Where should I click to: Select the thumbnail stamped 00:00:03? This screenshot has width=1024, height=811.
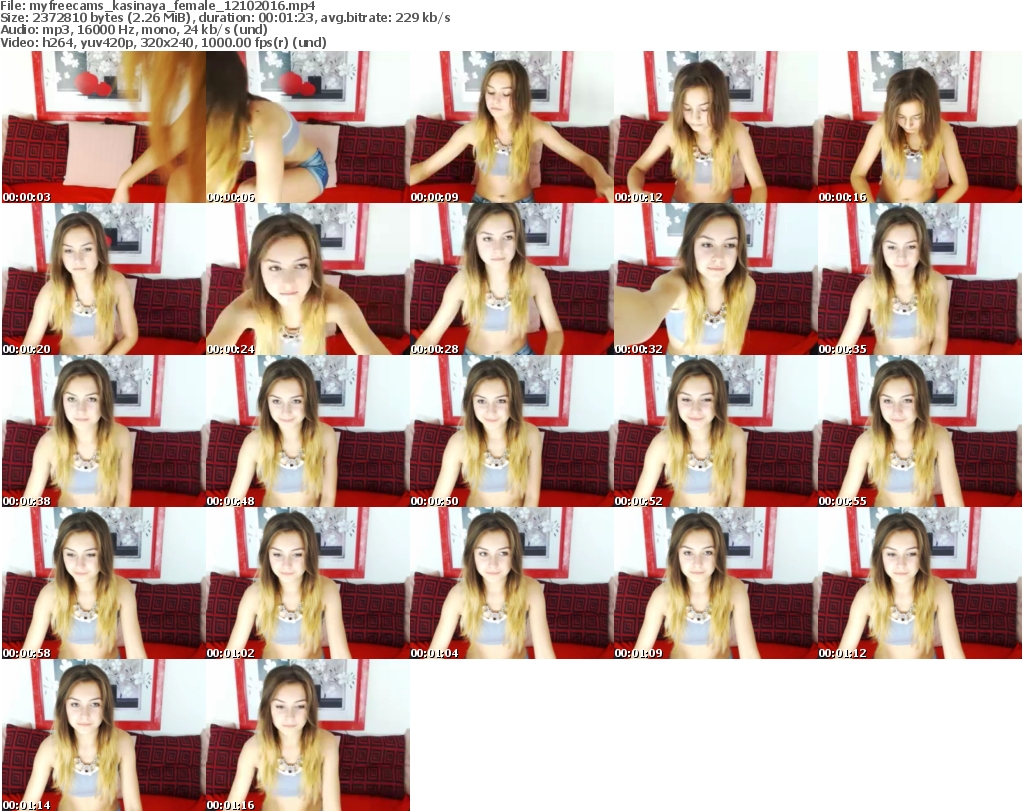[x=104, y=127]
